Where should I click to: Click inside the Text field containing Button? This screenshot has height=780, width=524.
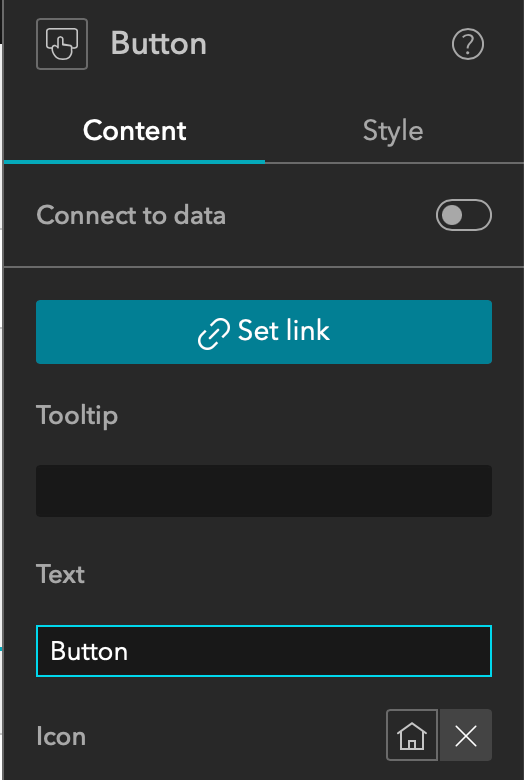[x=264, y=651]
